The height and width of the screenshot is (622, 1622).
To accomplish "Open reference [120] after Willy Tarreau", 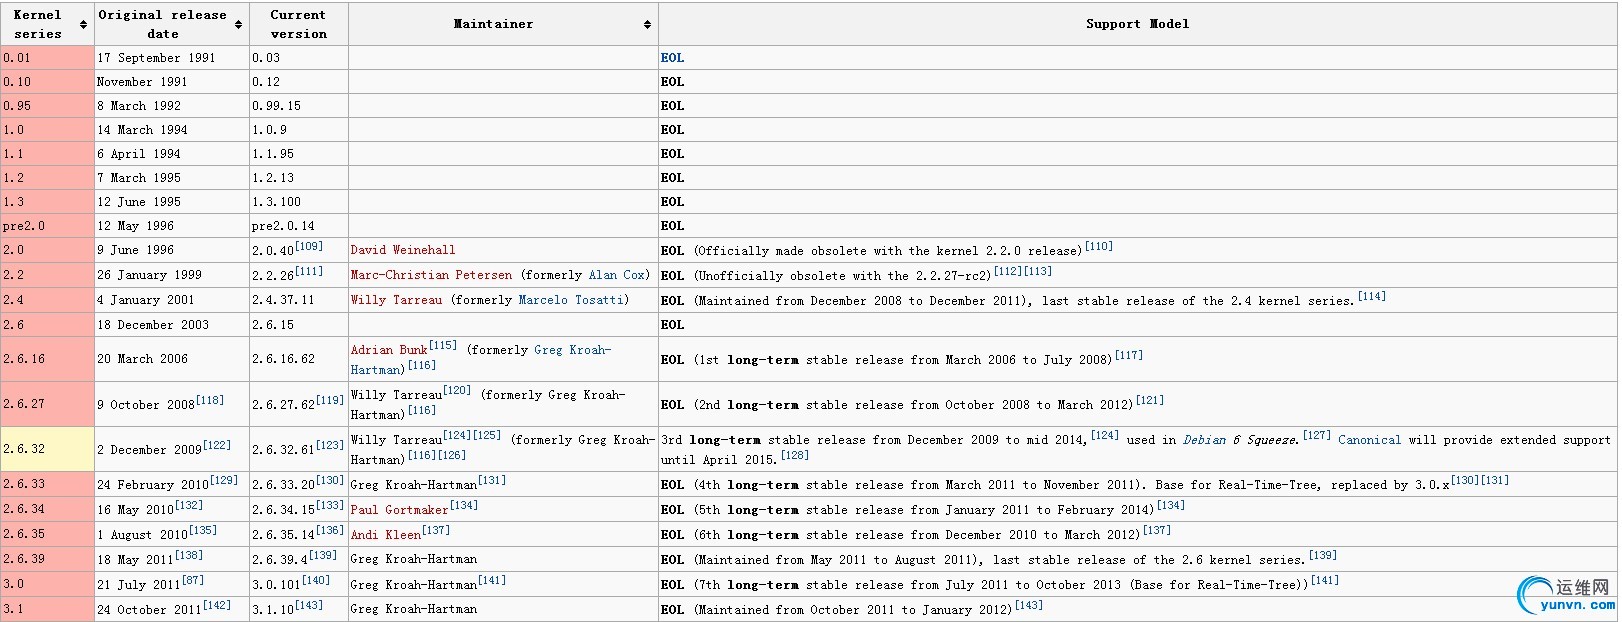I will click(457, 391).
